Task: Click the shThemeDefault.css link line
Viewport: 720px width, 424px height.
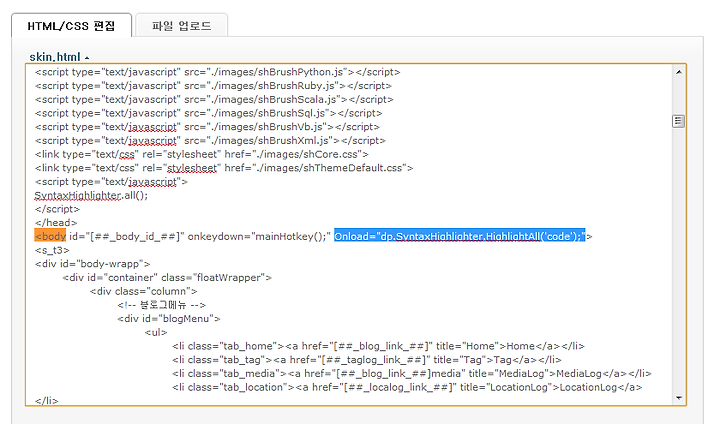Action: [x=224, y=168]
